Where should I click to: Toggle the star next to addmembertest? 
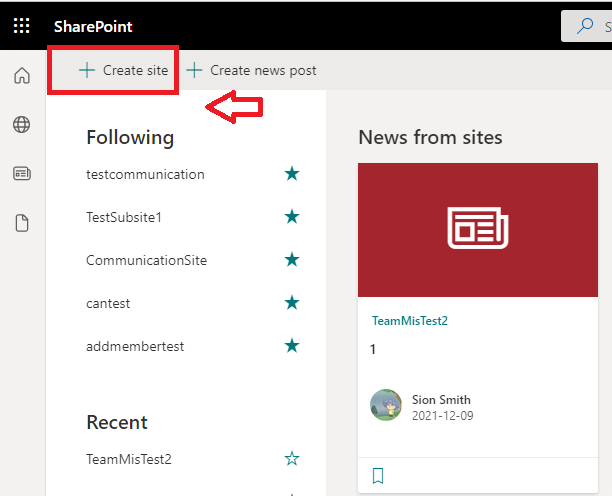pyautogui.click(x=292, y=345)
